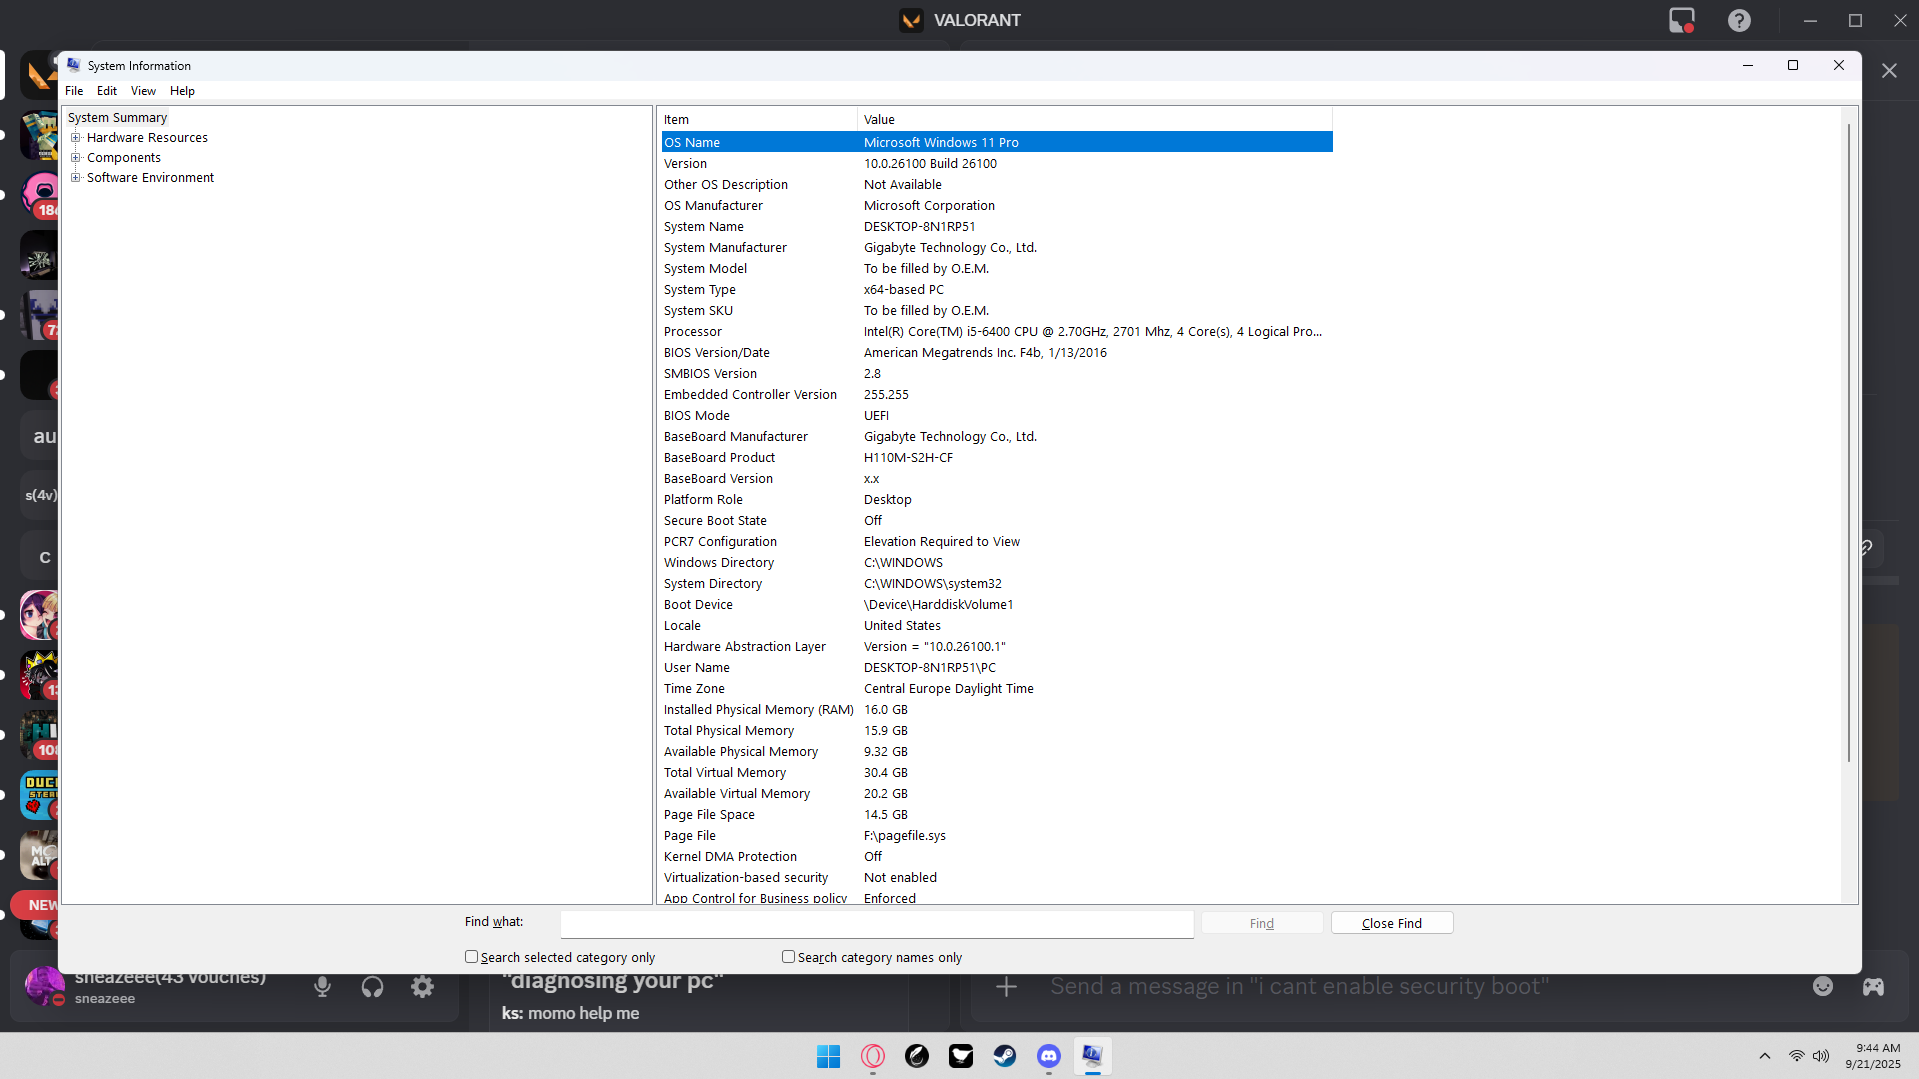Select Virtualization-based security row

click(x=997, y=878)
